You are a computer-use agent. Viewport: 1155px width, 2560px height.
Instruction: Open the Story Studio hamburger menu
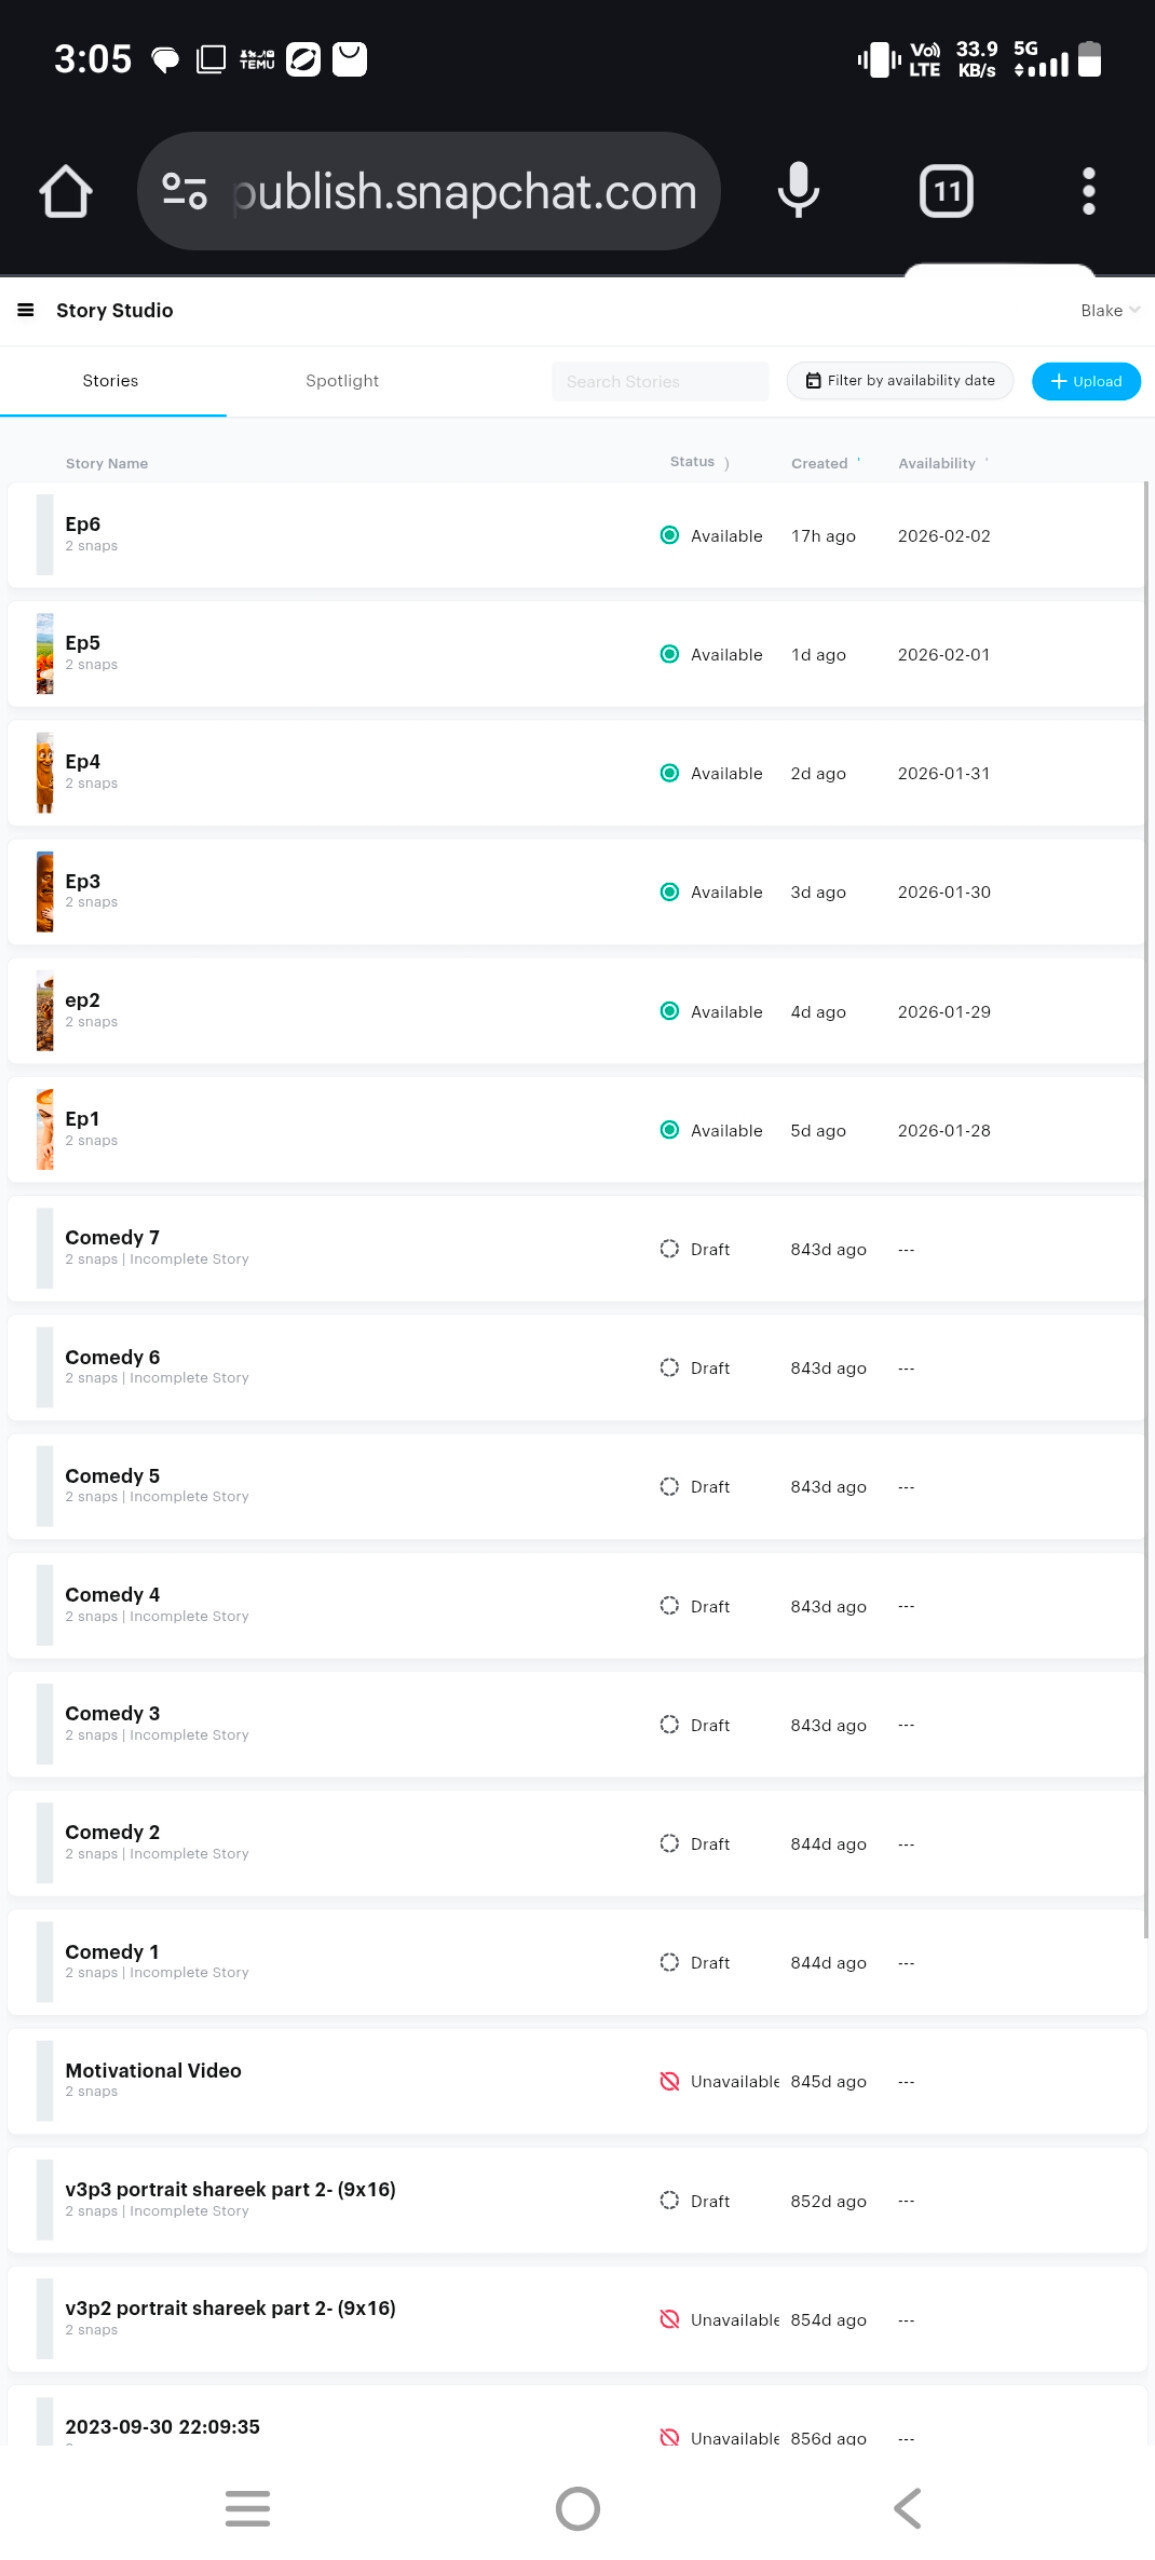pos(26,310)
